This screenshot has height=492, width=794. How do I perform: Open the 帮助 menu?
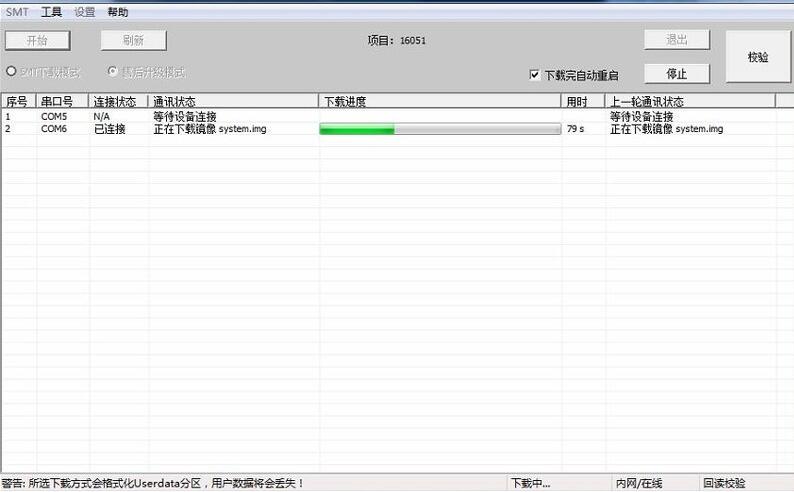point(117,12)
